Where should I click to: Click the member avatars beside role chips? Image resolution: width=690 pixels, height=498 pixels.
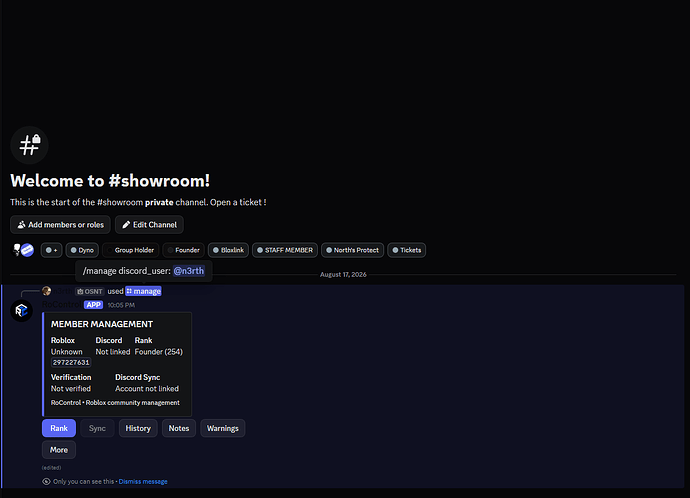click(23, 250)
